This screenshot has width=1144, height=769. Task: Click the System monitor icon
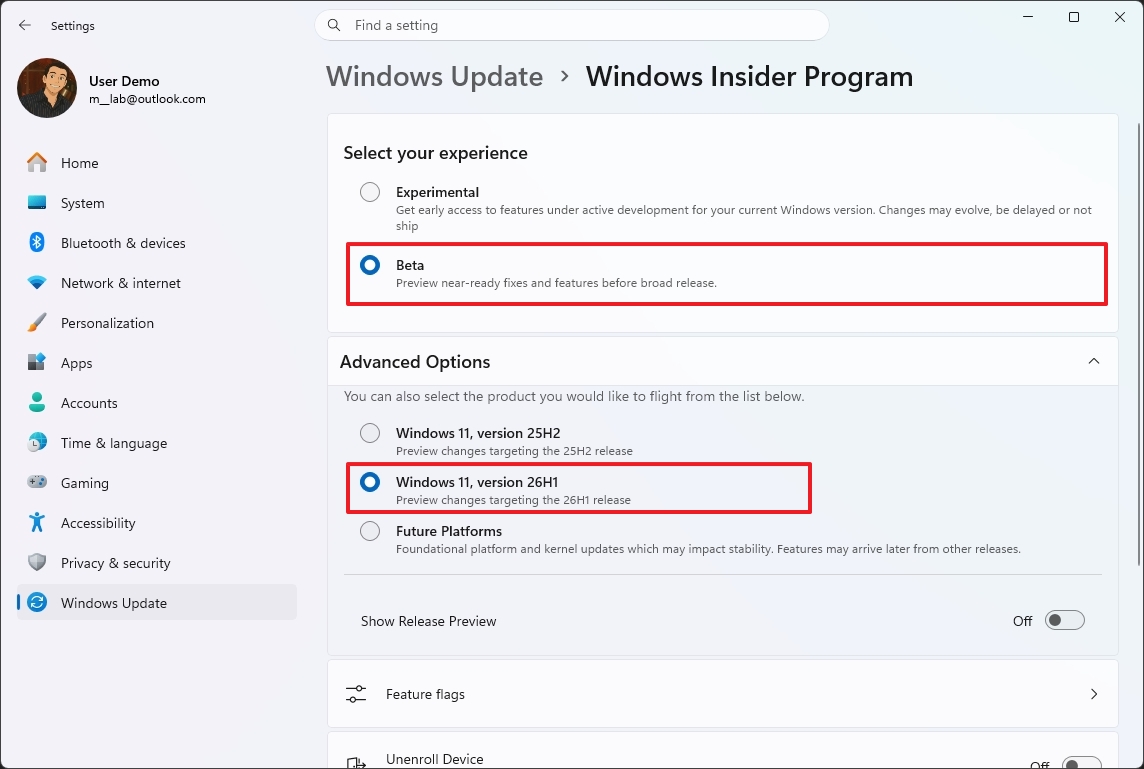coord(37,202)
